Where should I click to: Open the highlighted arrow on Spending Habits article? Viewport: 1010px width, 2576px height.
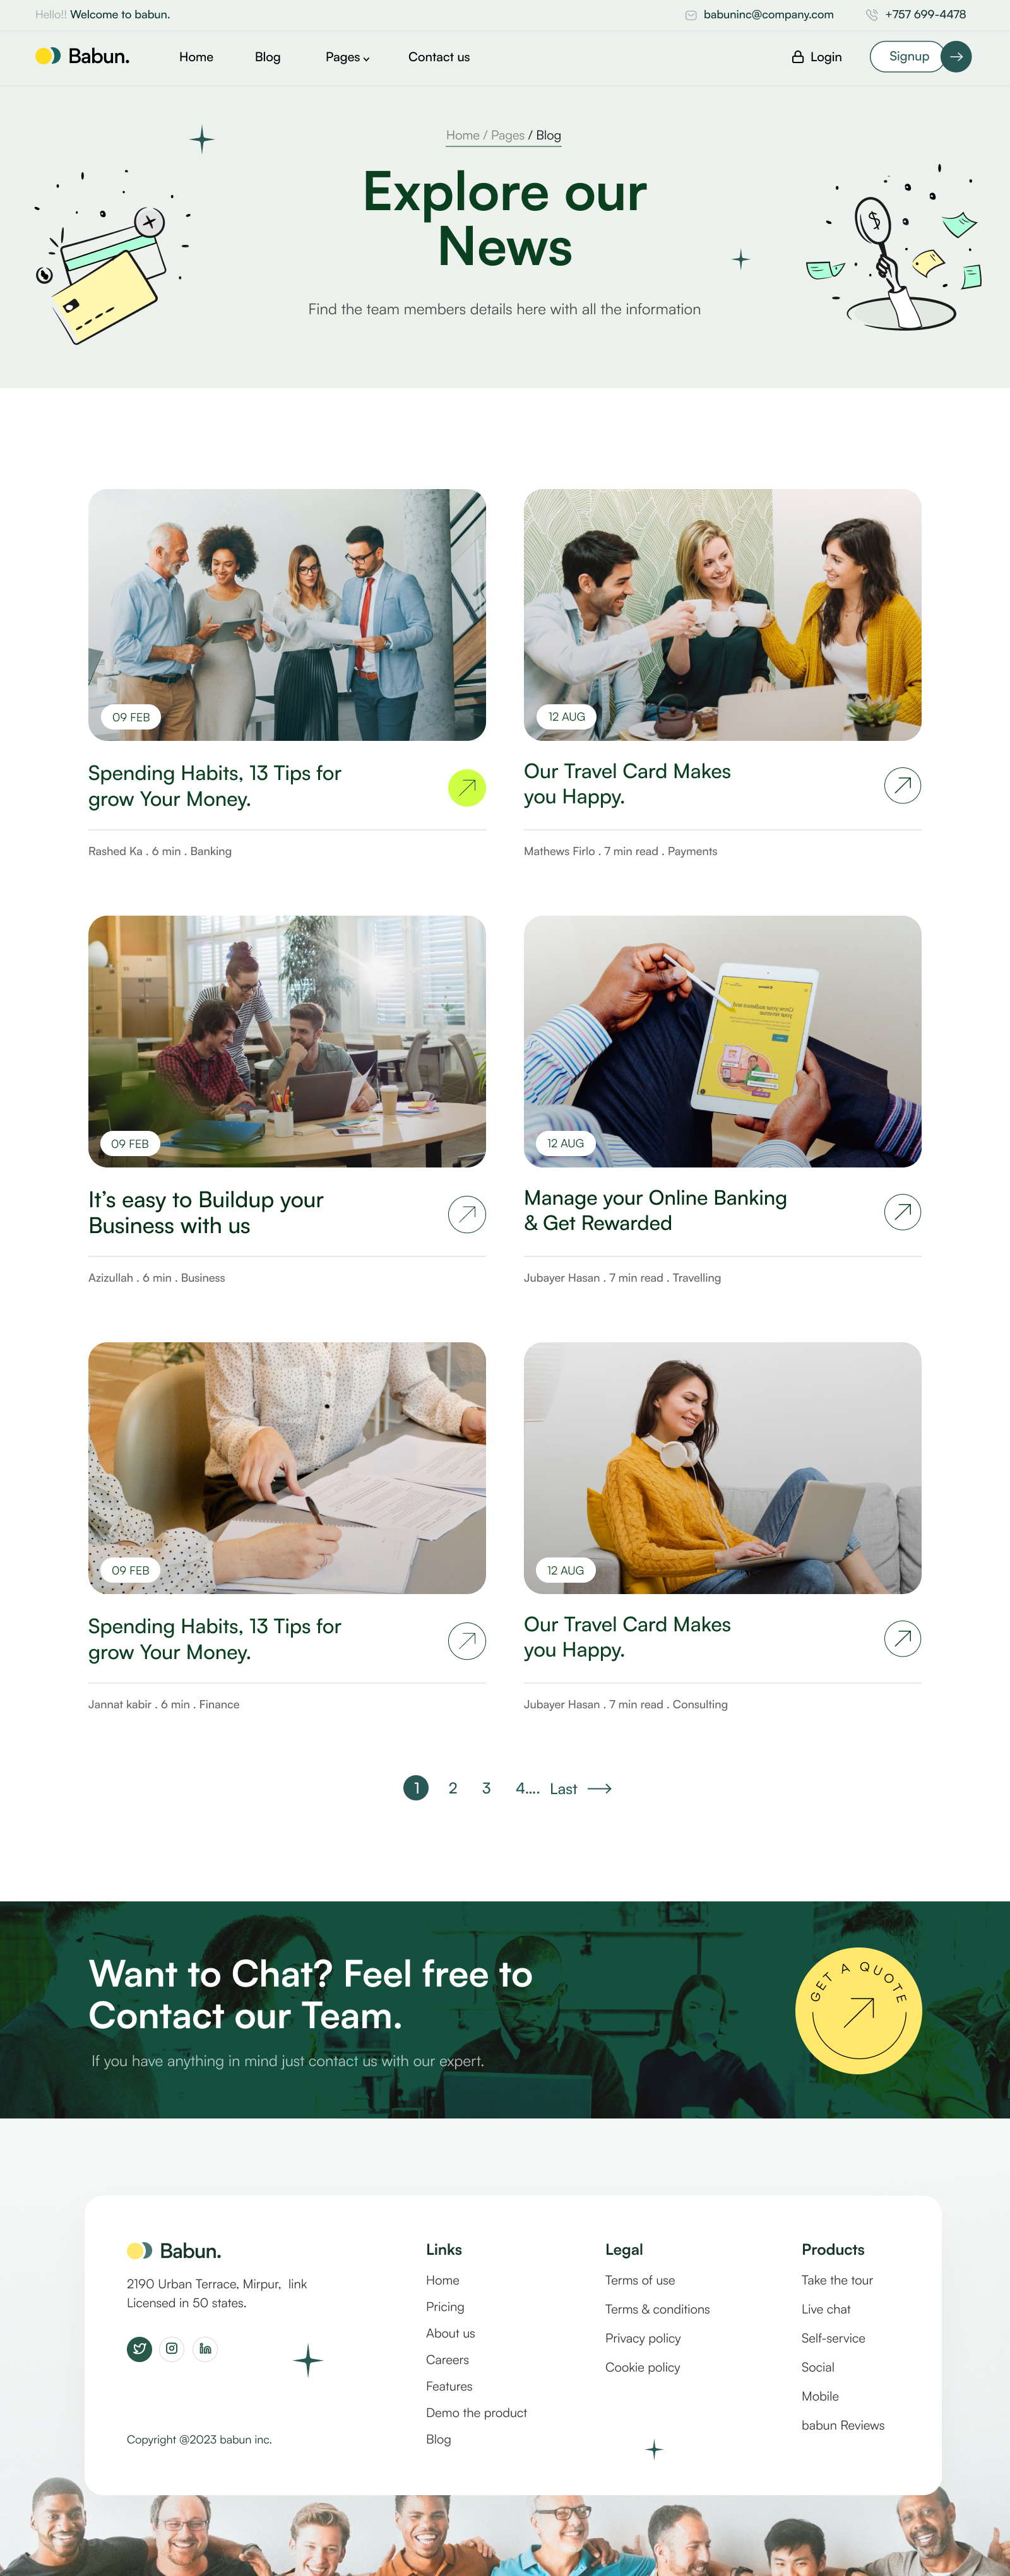467,787
